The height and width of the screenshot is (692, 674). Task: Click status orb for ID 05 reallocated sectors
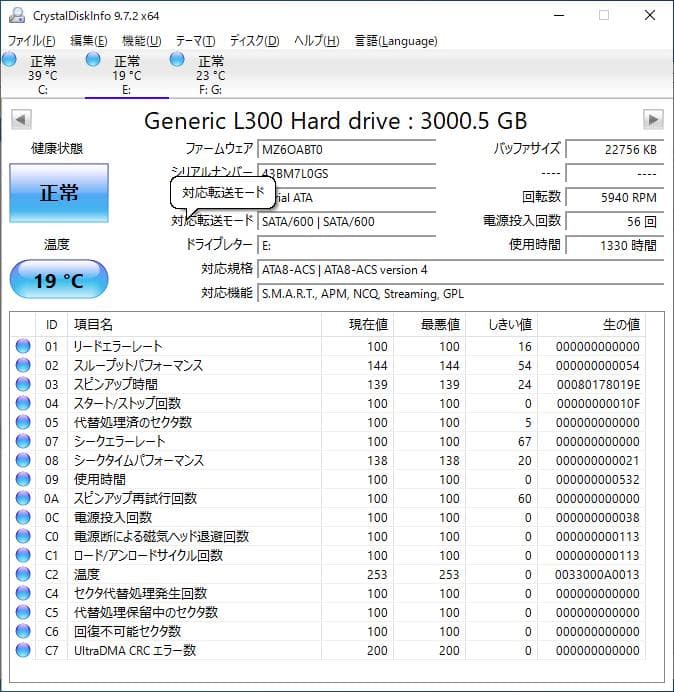(23, 422)
